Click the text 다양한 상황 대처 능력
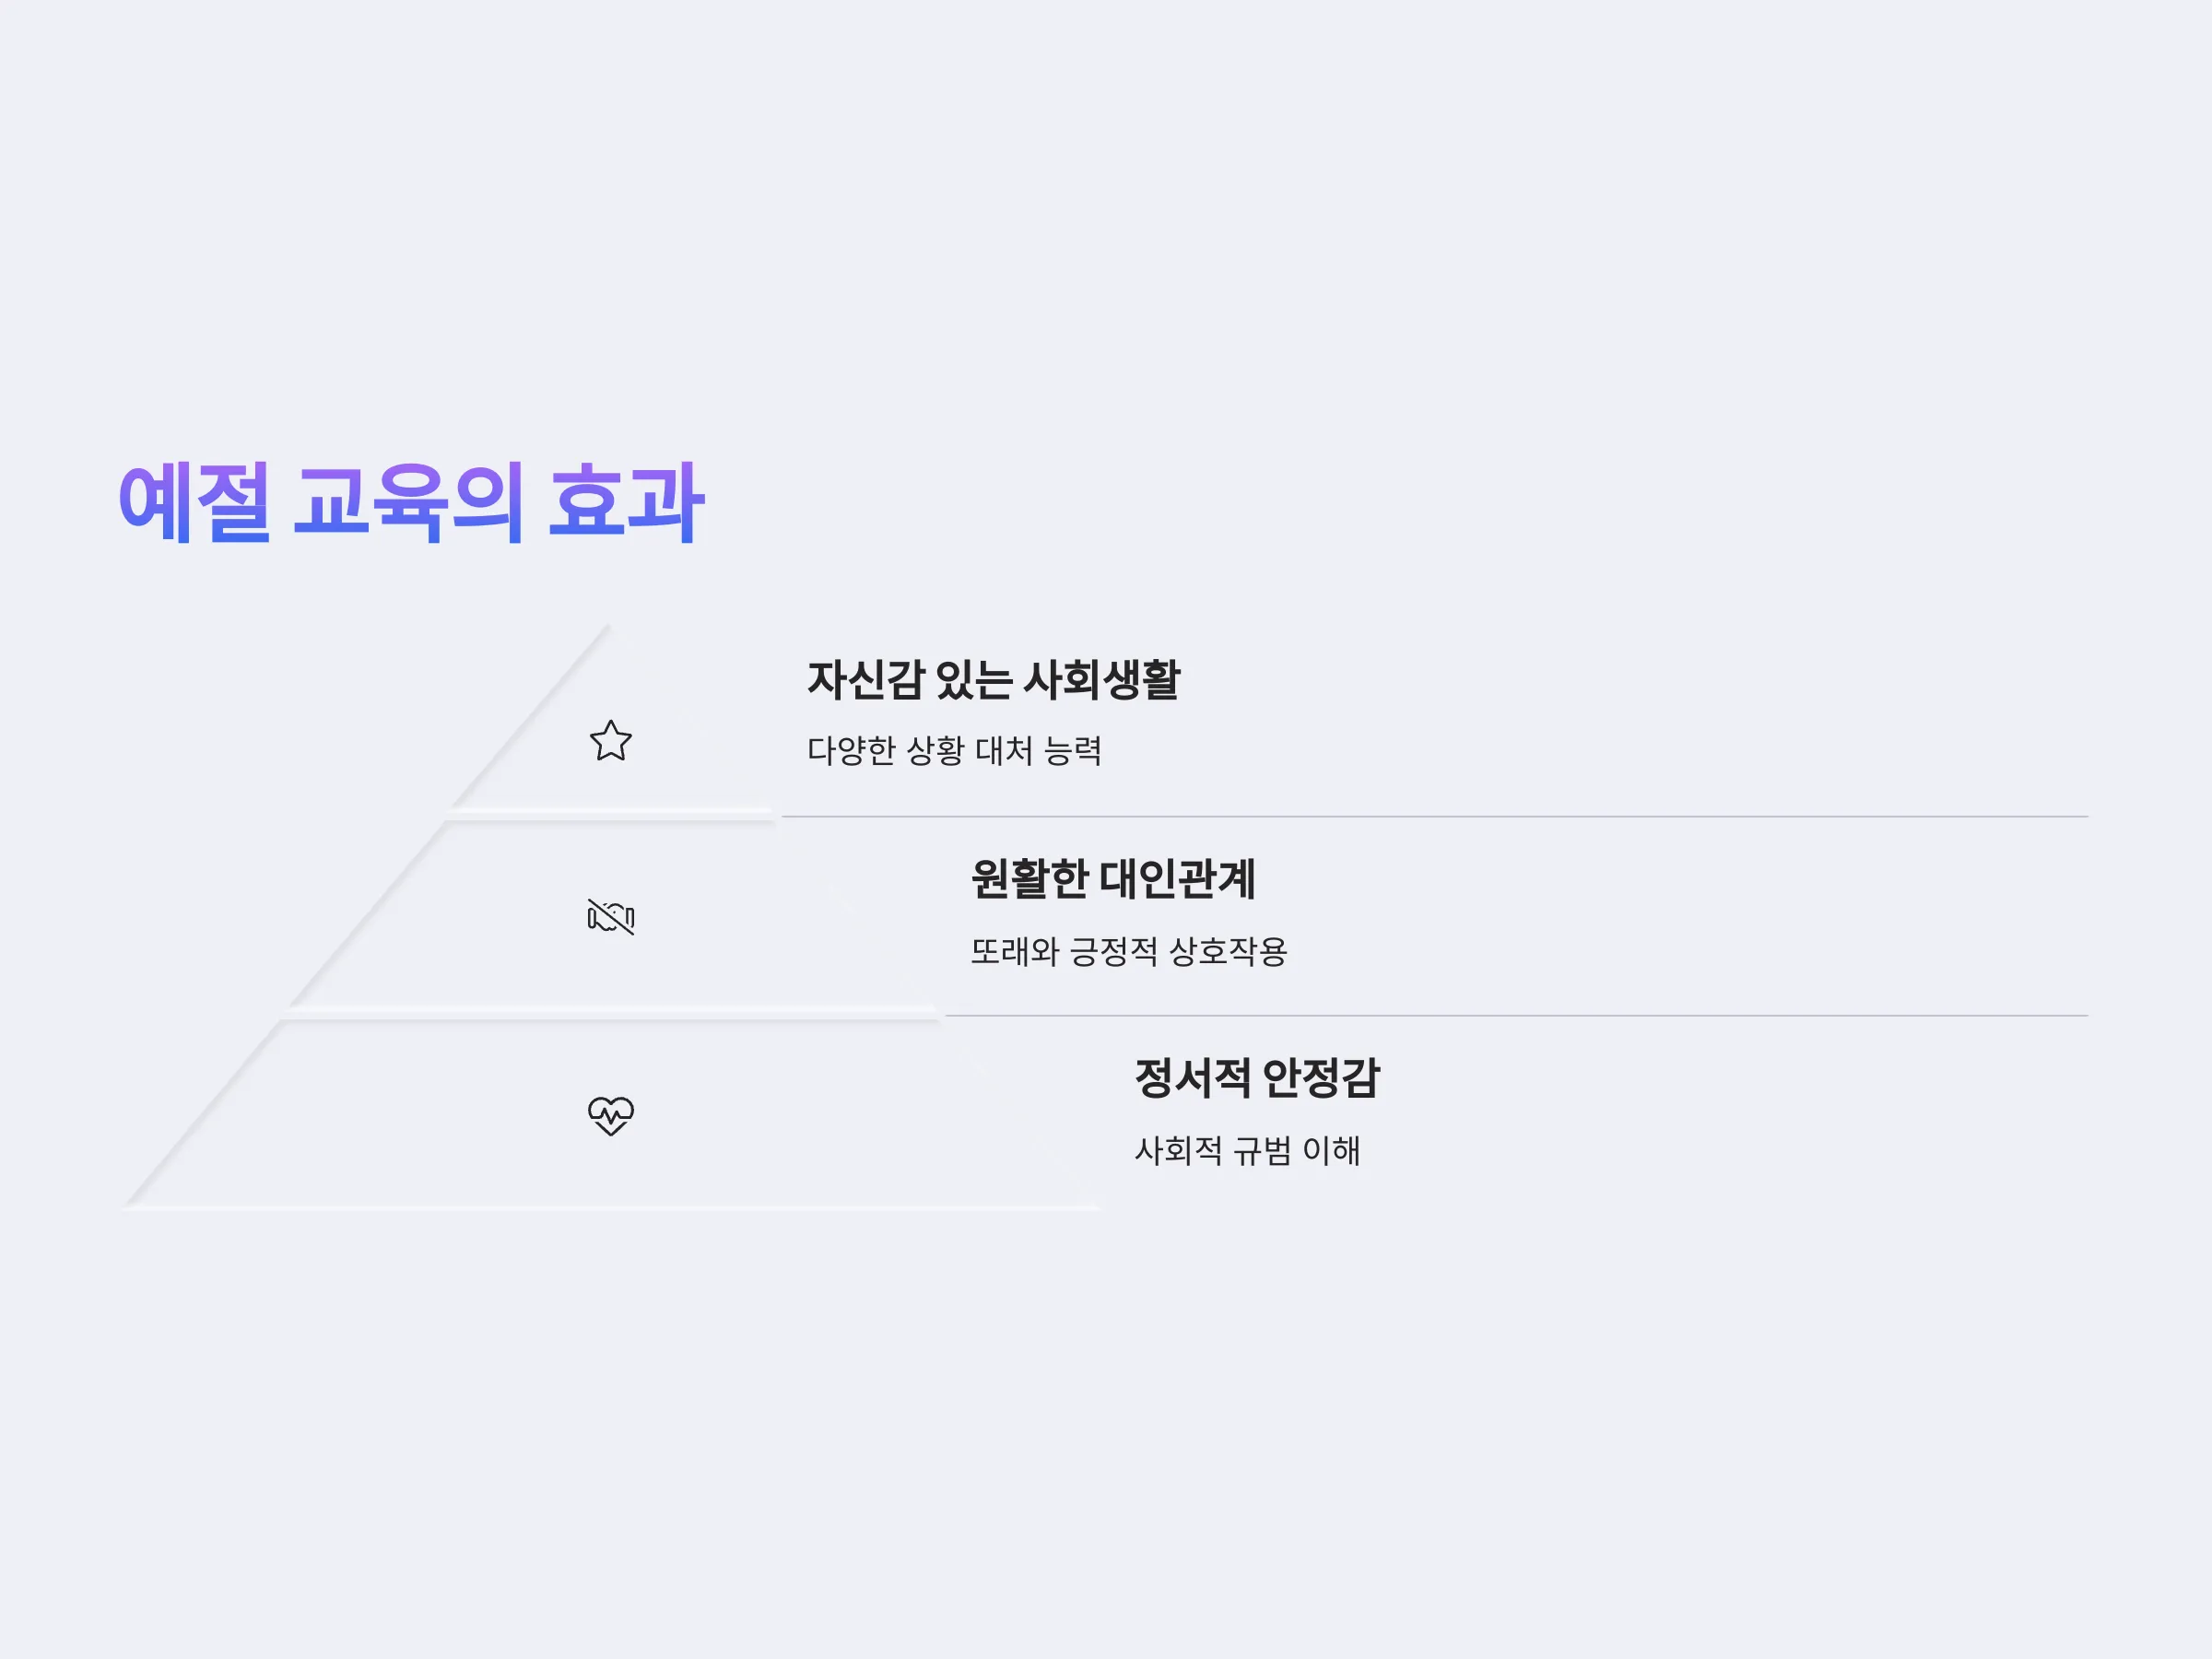 click(954, 750)
